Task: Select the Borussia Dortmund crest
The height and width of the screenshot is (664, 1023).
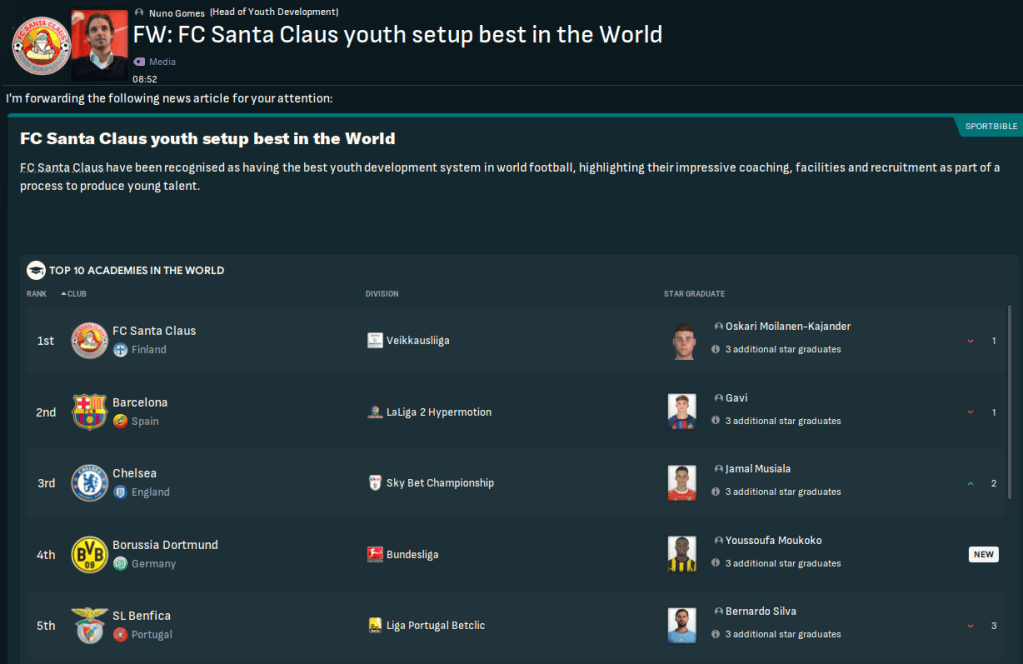Action: pyautogui.click(x=90, y=555)
